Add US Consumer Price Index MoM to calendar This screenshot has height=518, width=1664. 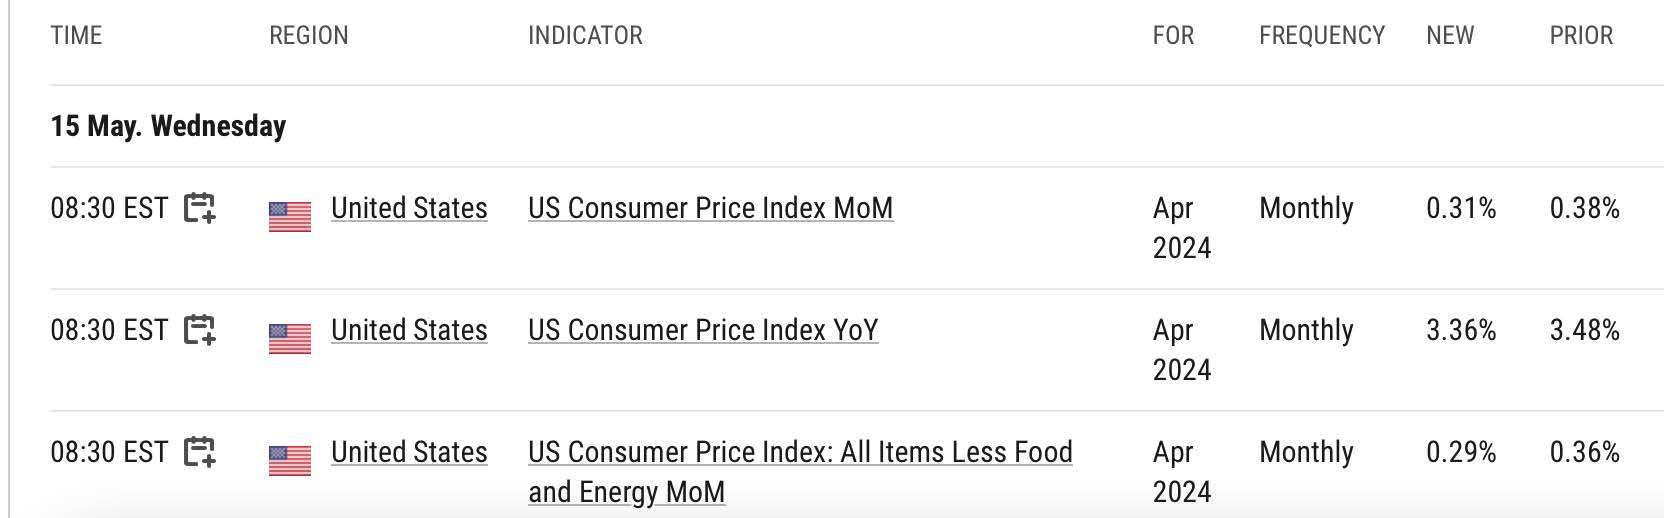(x=200, y=208)
